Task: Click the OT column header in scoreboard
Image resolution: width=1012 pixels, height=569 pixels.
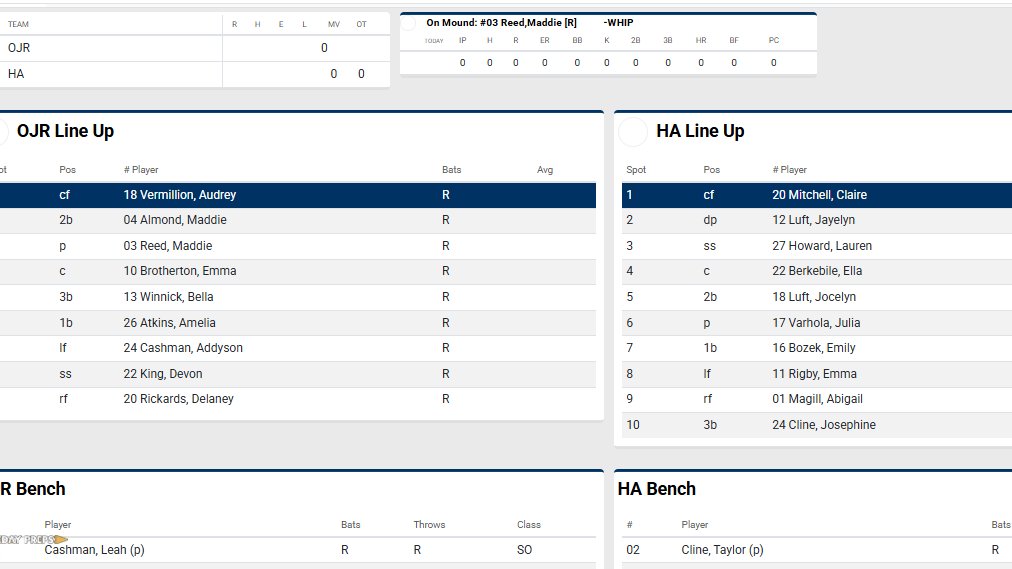Action: [x=361, y=25]
